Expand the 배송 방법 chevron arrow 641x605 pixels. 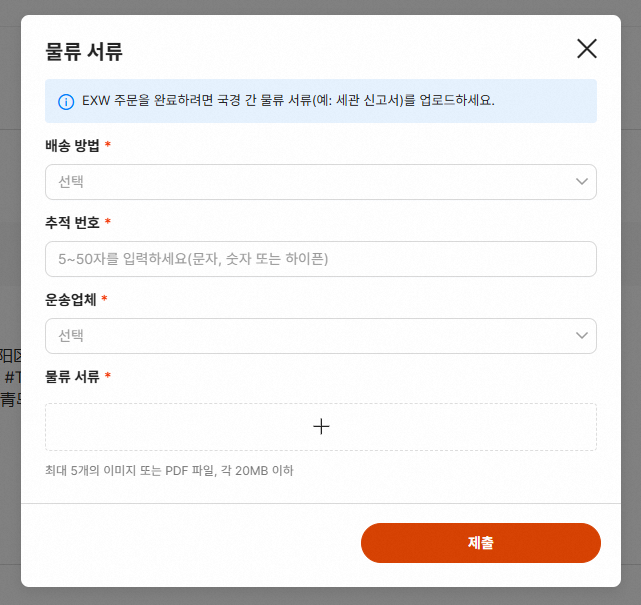[x=582, y=182]
